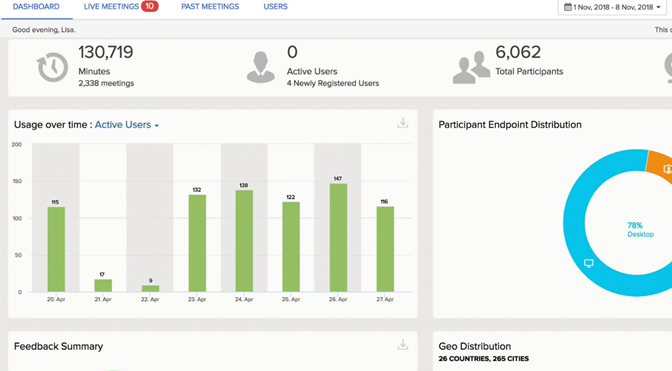Image resolution: width=672 pixels, height=371 pixels.
Task: Click the orange segment icon on donut chart
Action: click(x=667, y=169)
